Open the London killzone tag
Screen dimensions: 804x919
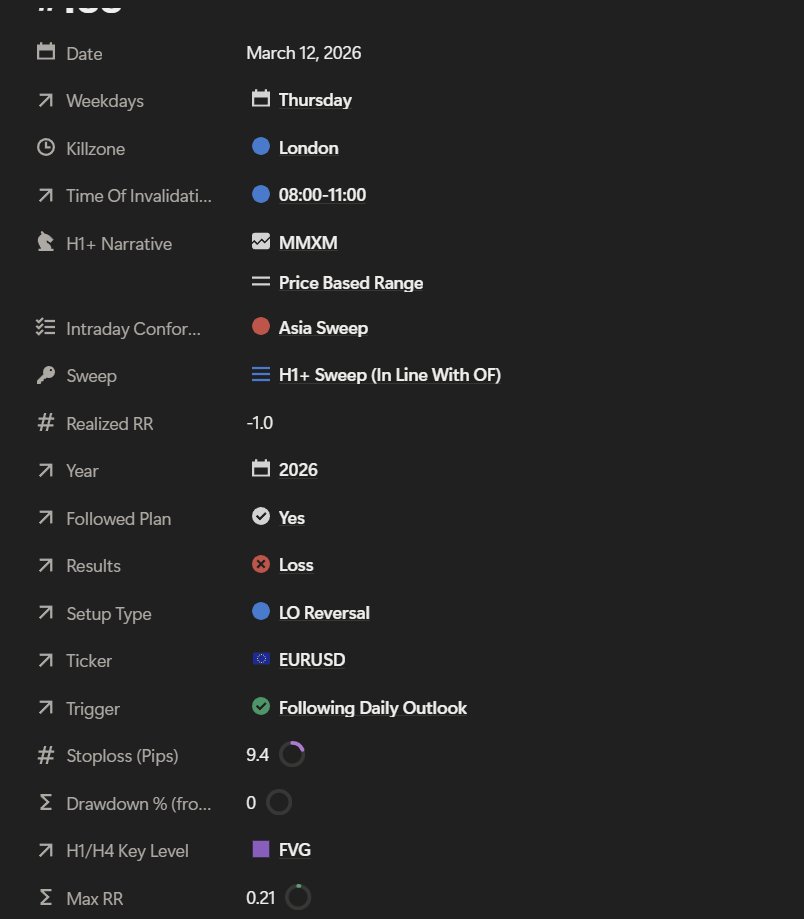(x=308, y=148)
